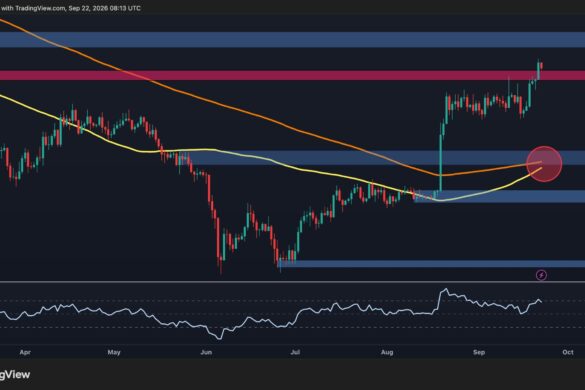Select the white RSI oscillator line
The image size is (585, 390).
[270, 313]
